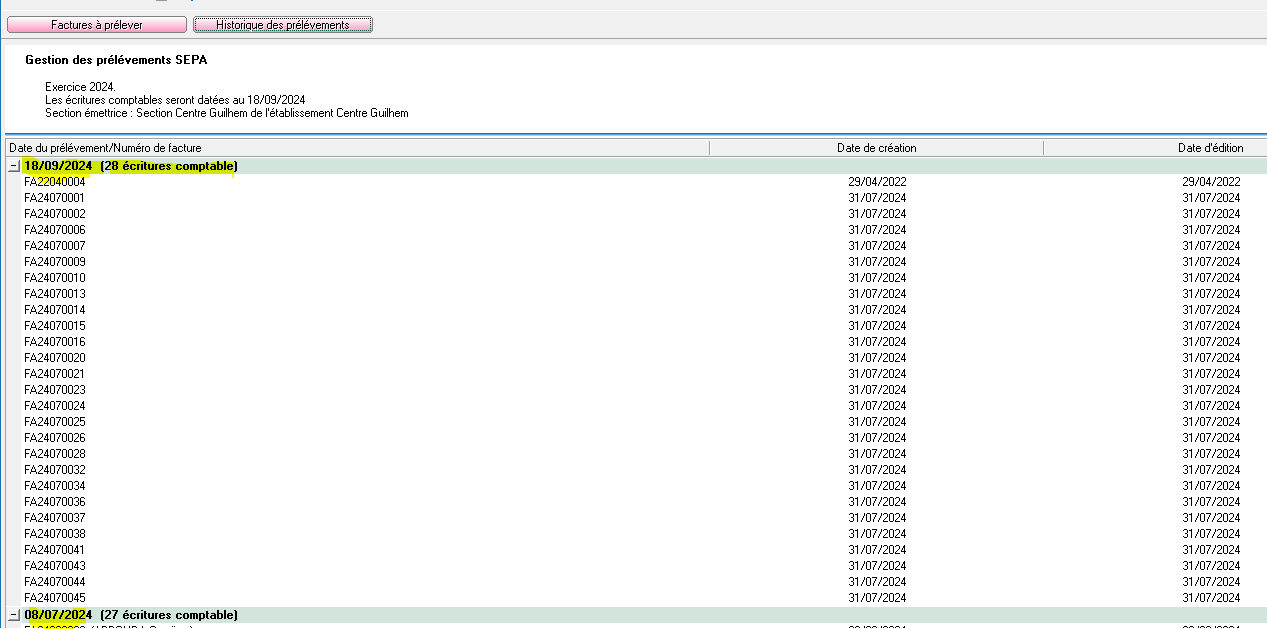Pick invoice FA24070016
Screen dimensions: 1267x629
55,342
